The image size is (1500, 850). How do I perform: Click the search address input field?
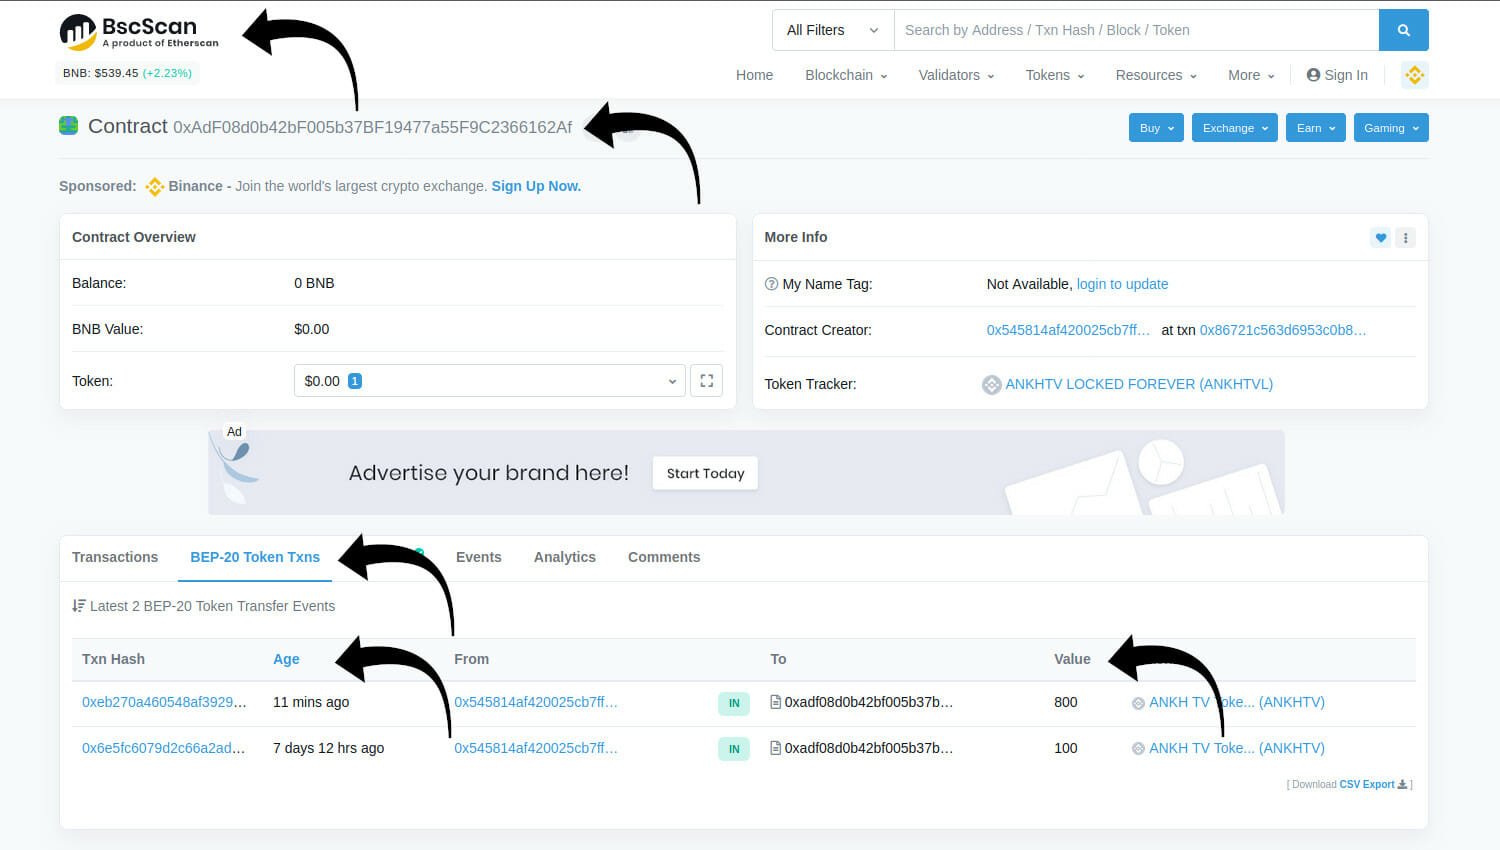tap(1135, 30)
